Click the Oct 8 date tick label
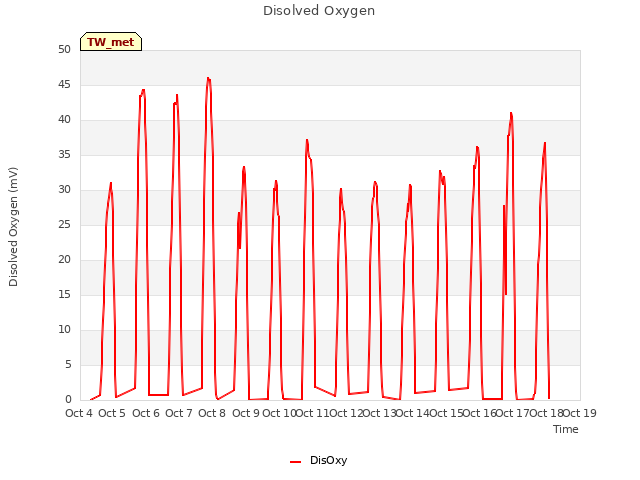 [212, 413]
